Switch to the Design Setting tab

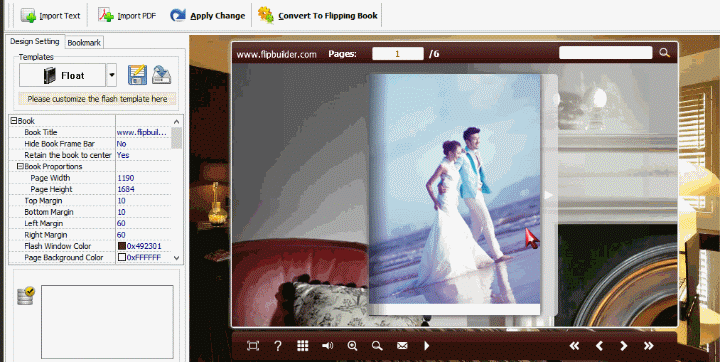[34, 41]
